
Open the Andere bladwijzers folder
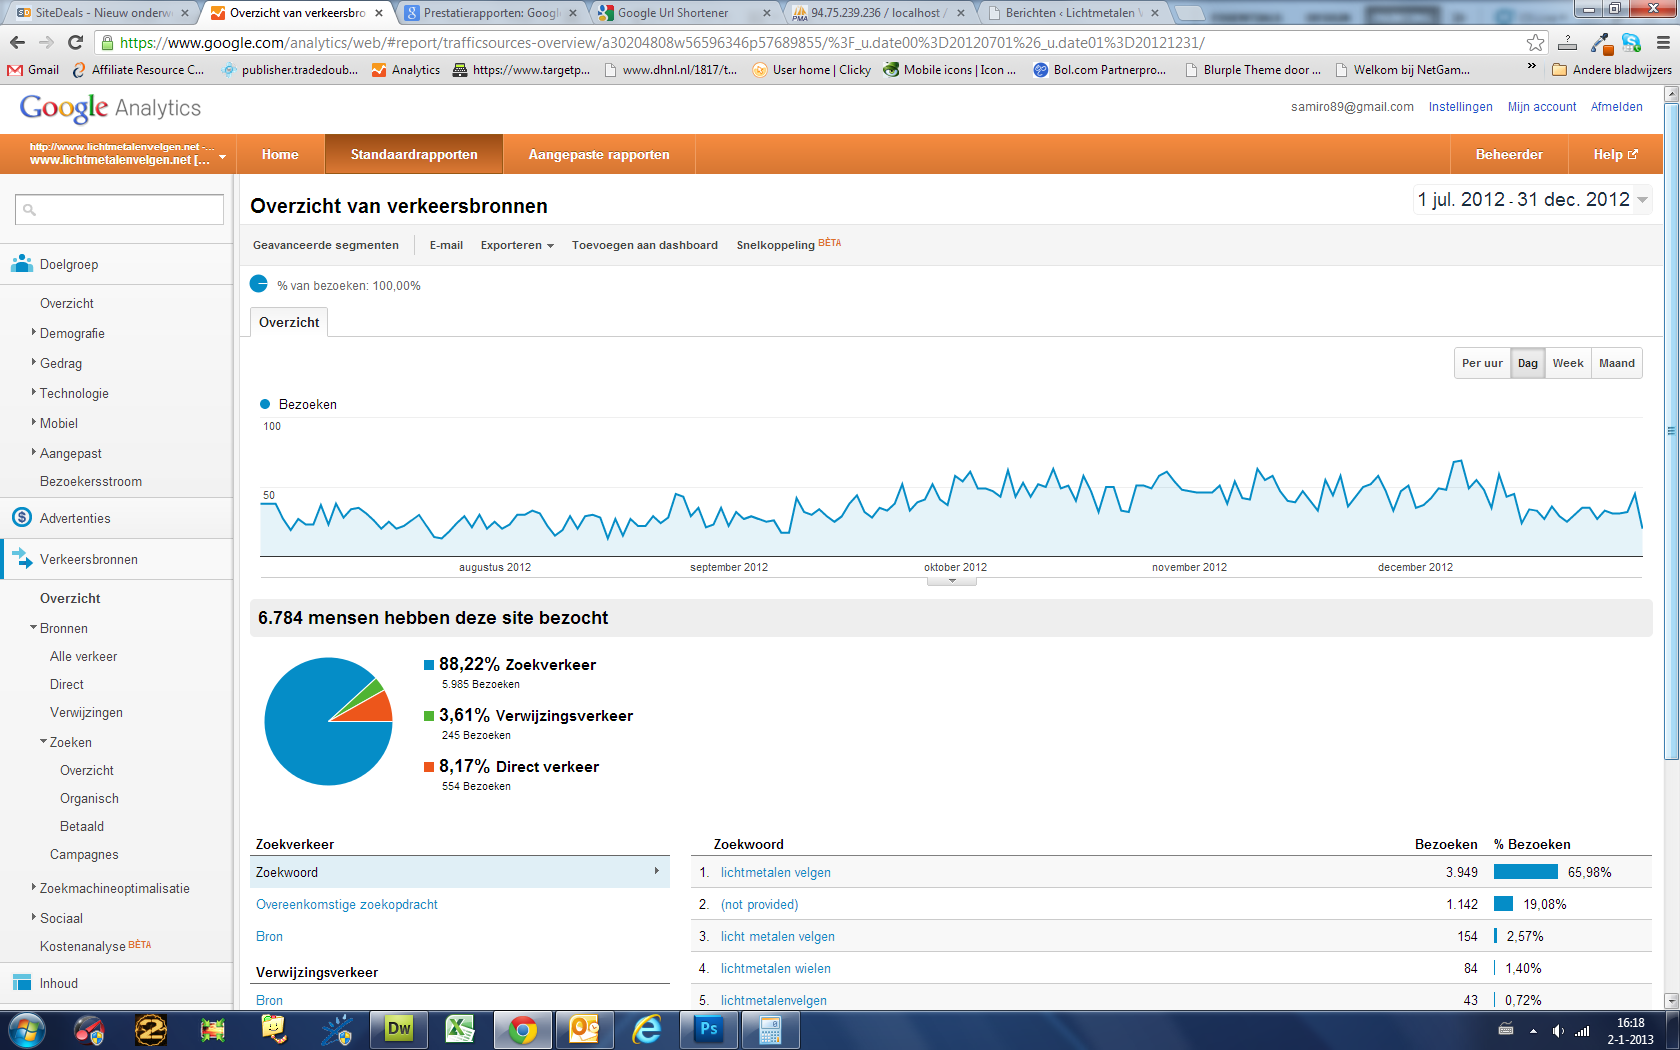click(x=1611, y=70)
